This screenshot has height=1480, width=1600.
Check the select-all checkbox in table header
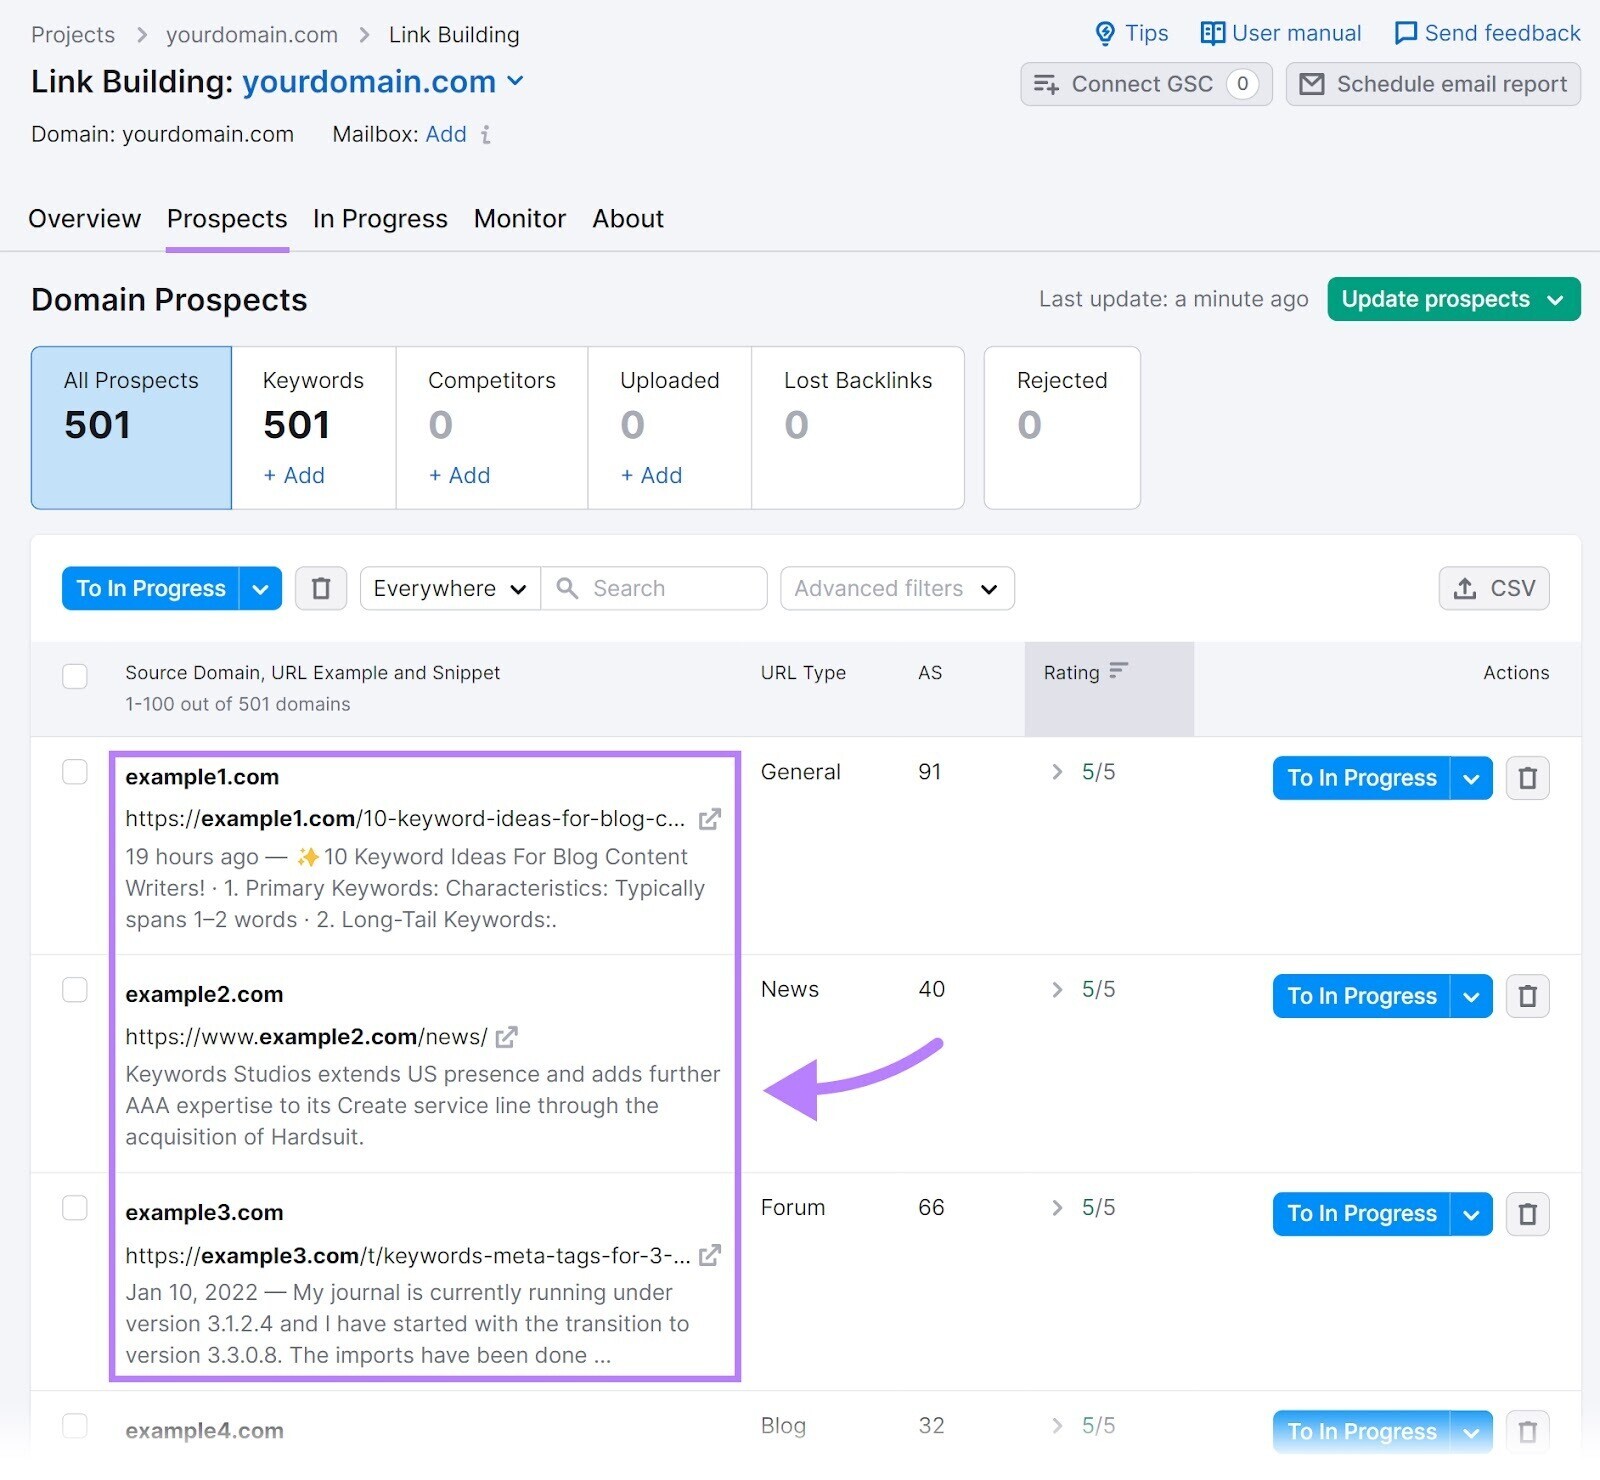74,676
